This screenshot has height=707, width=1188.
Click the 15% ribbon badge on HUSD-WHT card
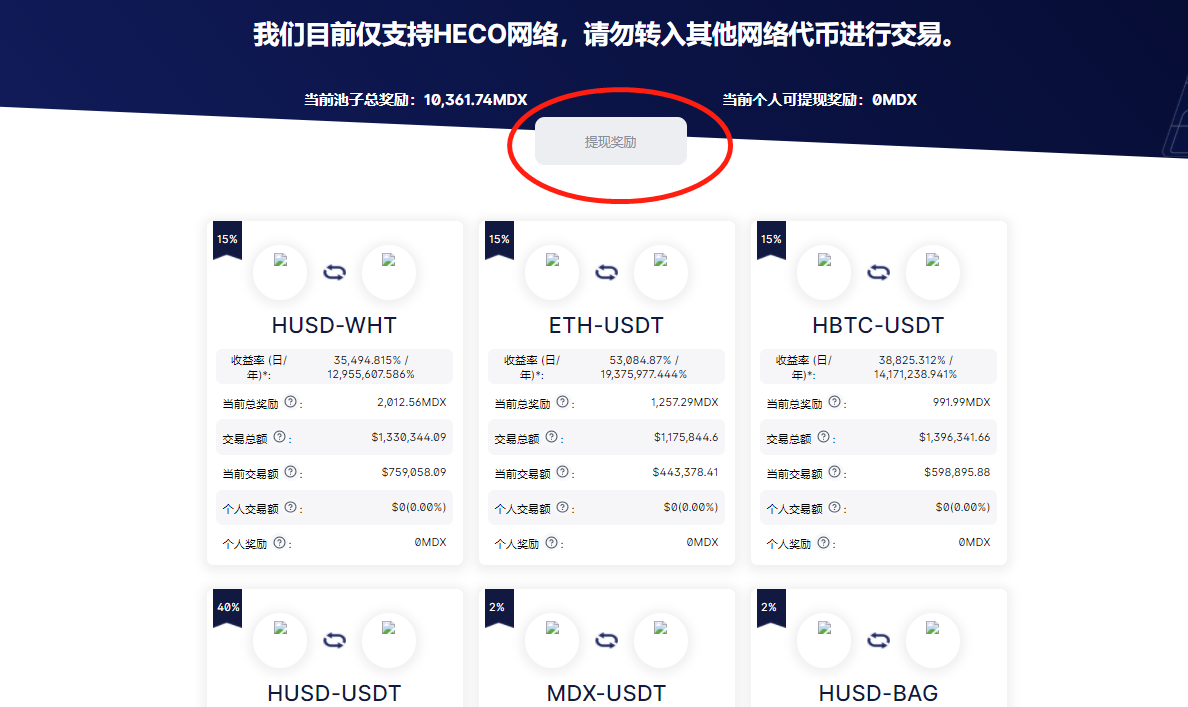pos(227,239)
